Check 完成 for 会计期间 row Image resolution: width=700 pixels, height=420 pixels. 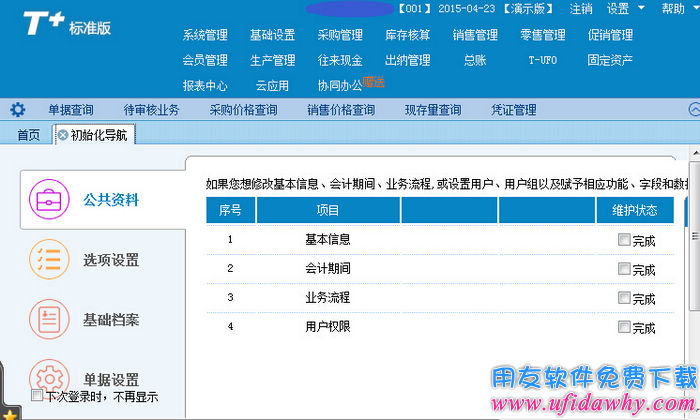pos(624,269)
